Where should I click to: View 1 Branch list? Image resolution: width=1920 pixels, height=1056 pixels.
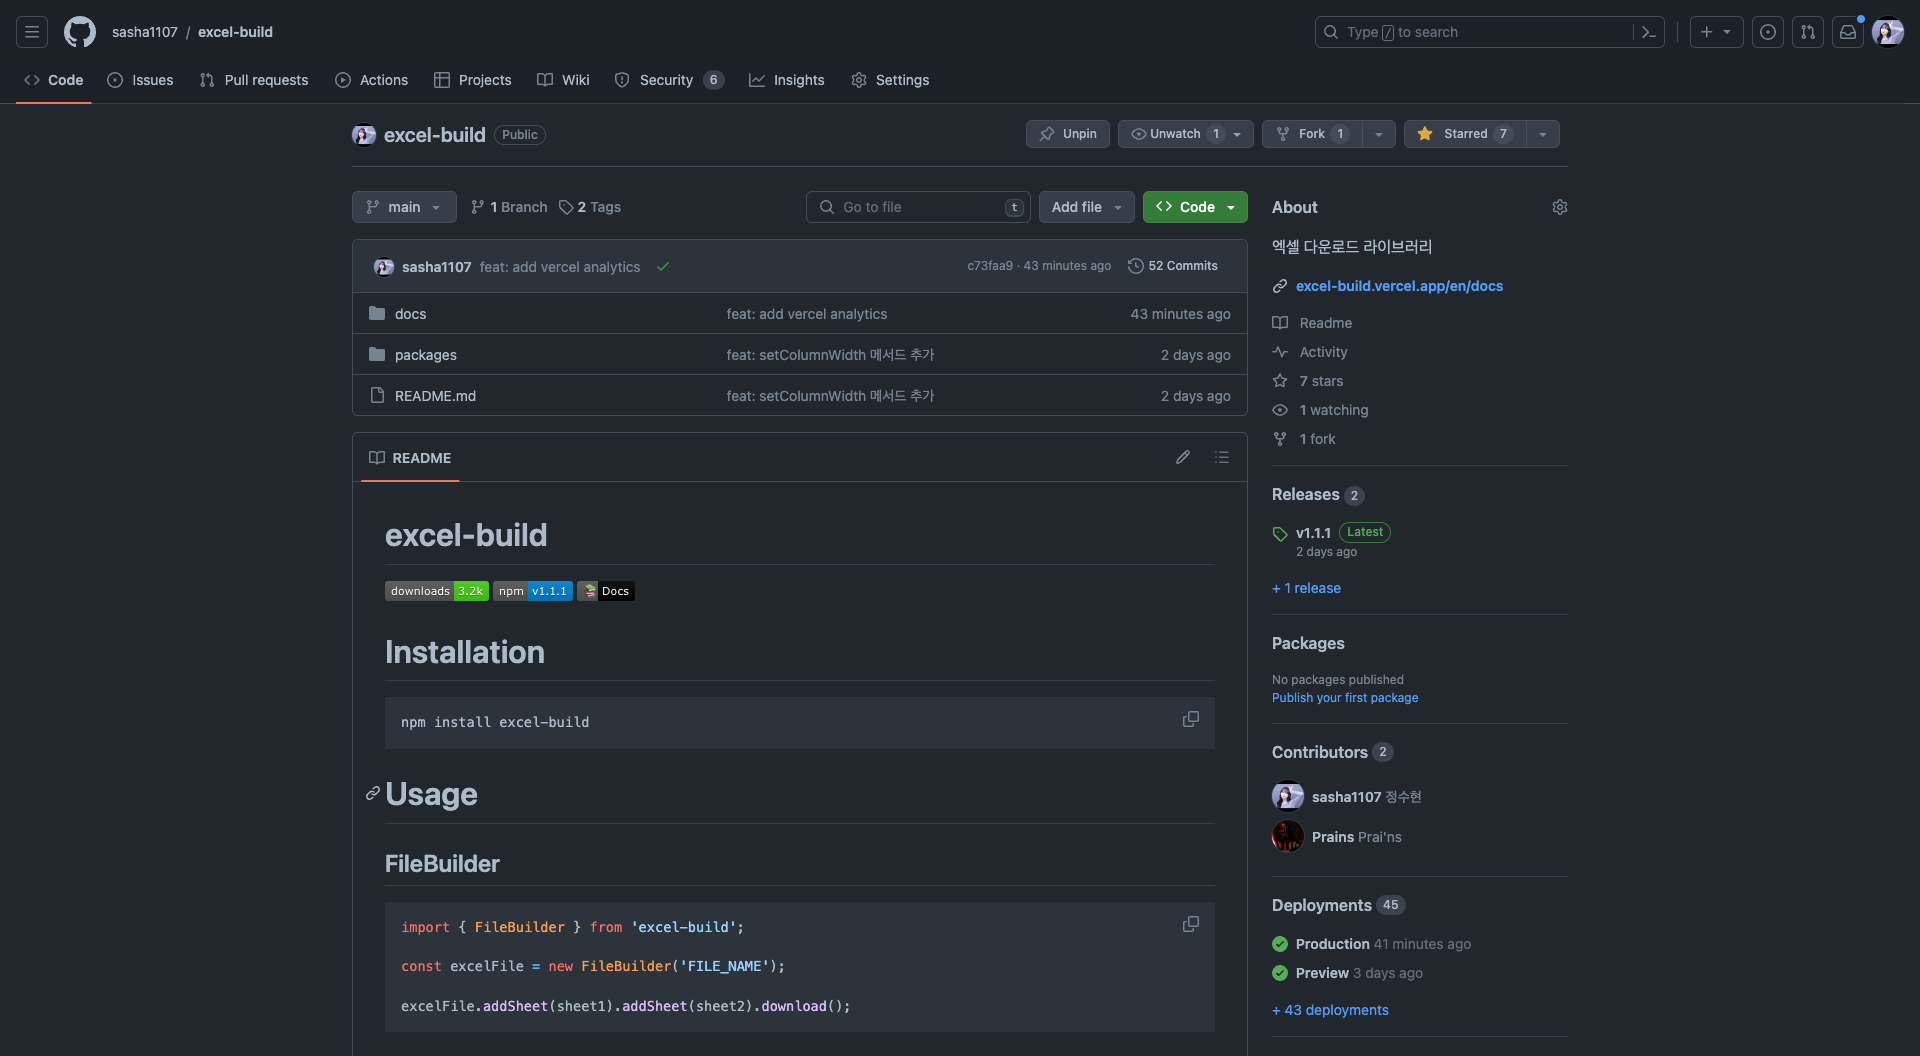[x=509, y=207]
